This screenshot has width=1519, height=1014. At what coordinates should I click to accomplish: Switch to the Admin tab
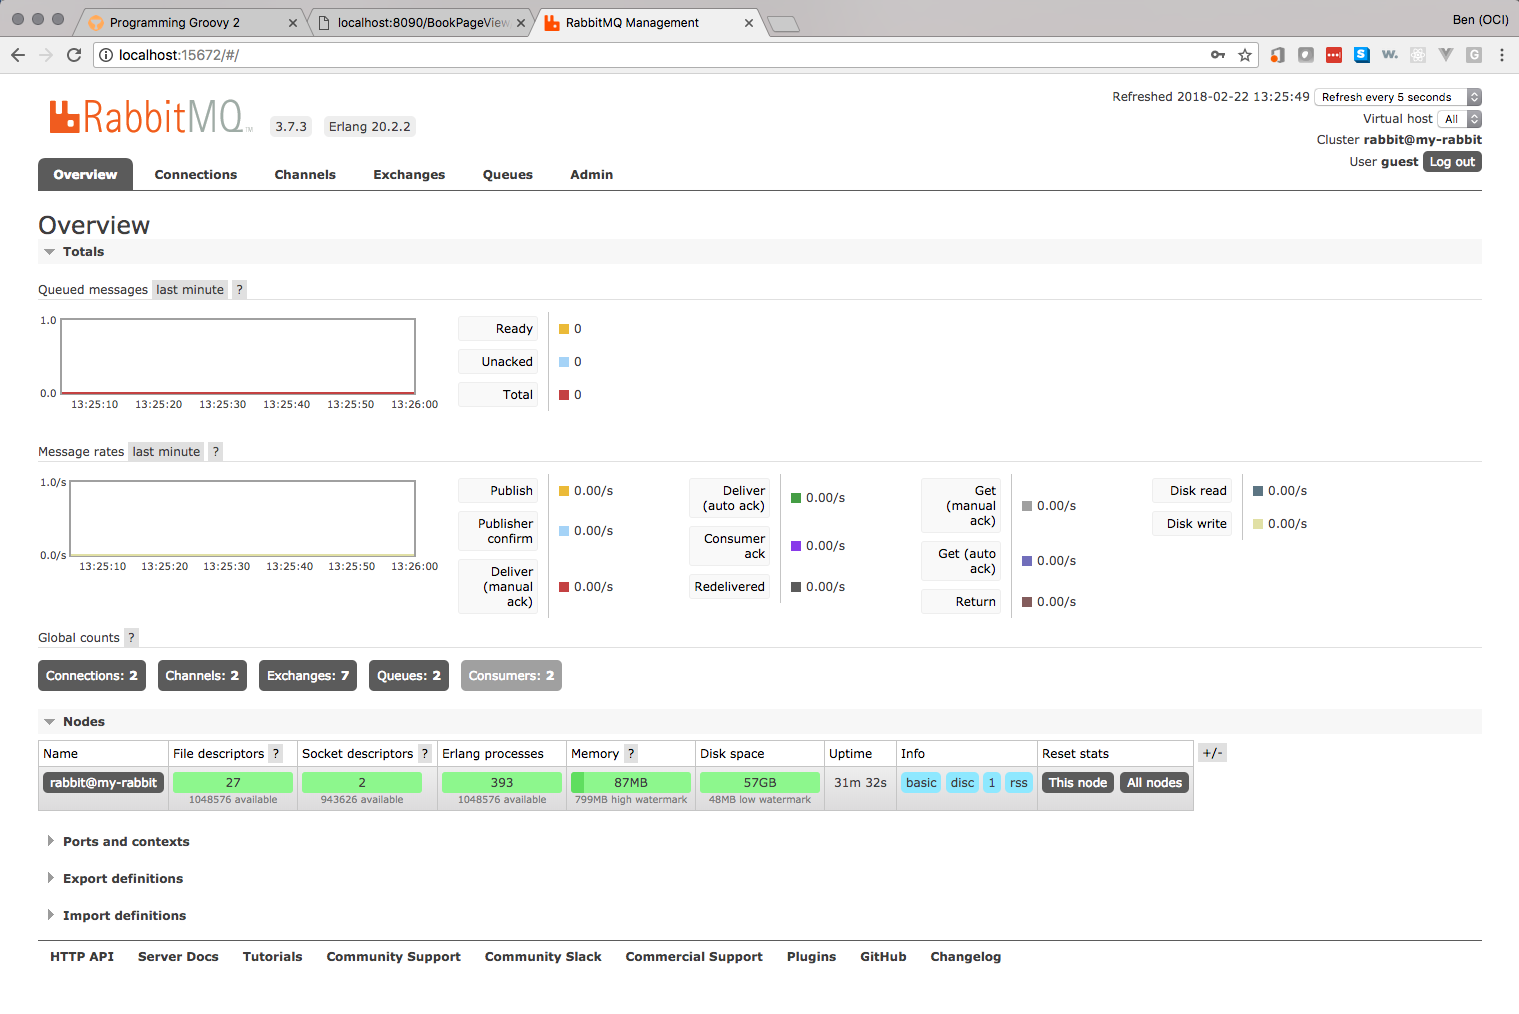[592, 174]
